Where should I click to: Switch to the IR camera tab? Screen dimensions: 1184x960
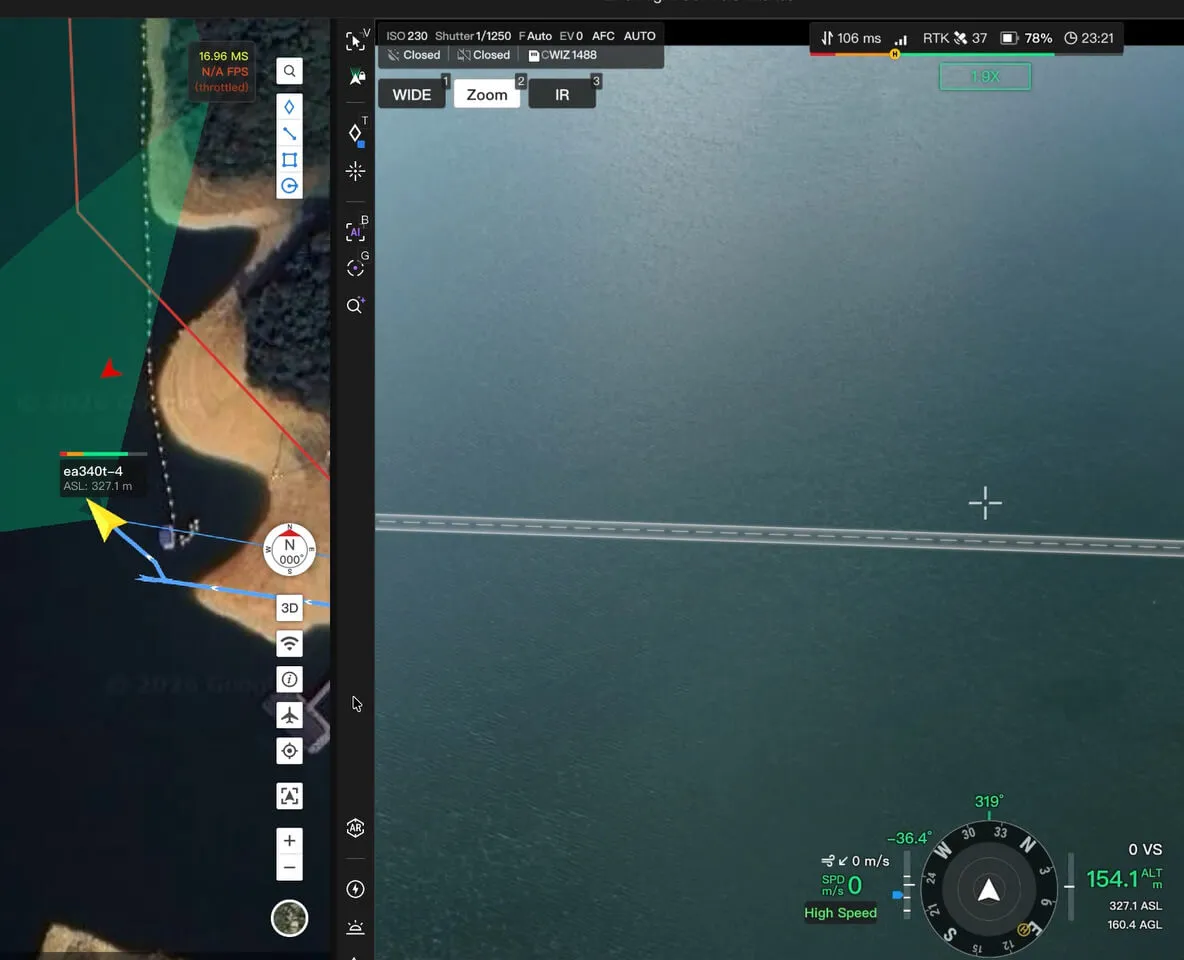click(562, 94)
